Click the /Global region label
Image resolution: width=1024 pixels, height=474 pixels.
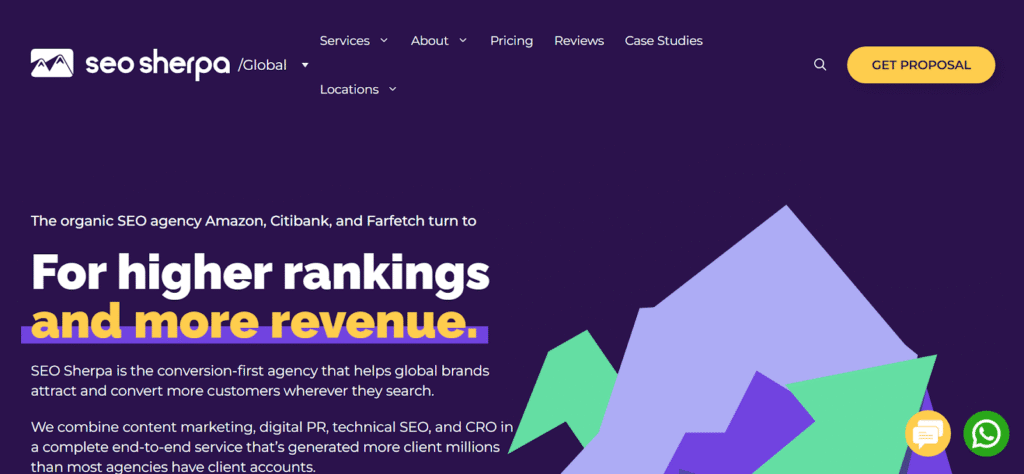pos(263,65)
